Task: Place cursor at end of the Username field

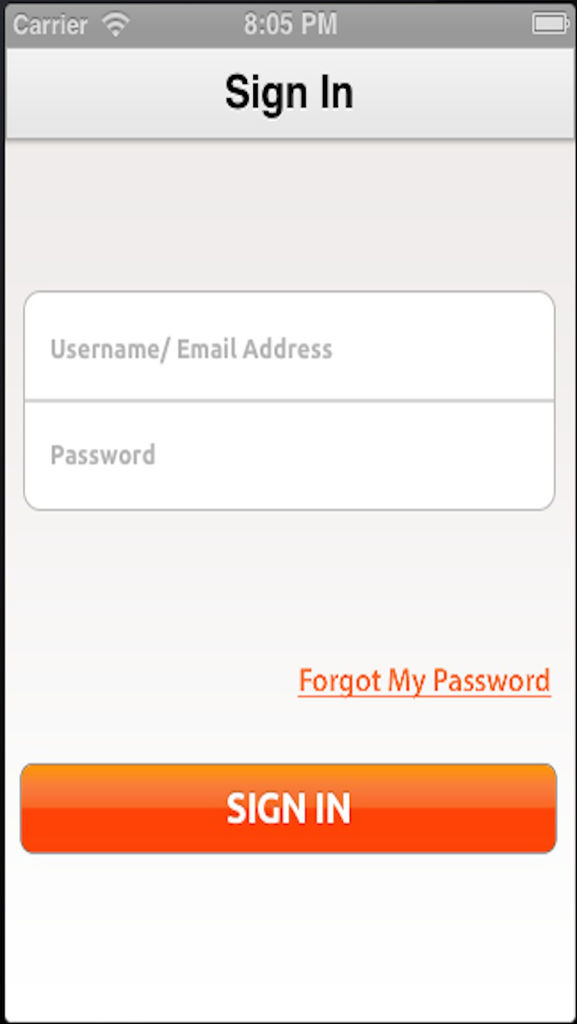Action: pyautogui.click(x=522, y=346)
